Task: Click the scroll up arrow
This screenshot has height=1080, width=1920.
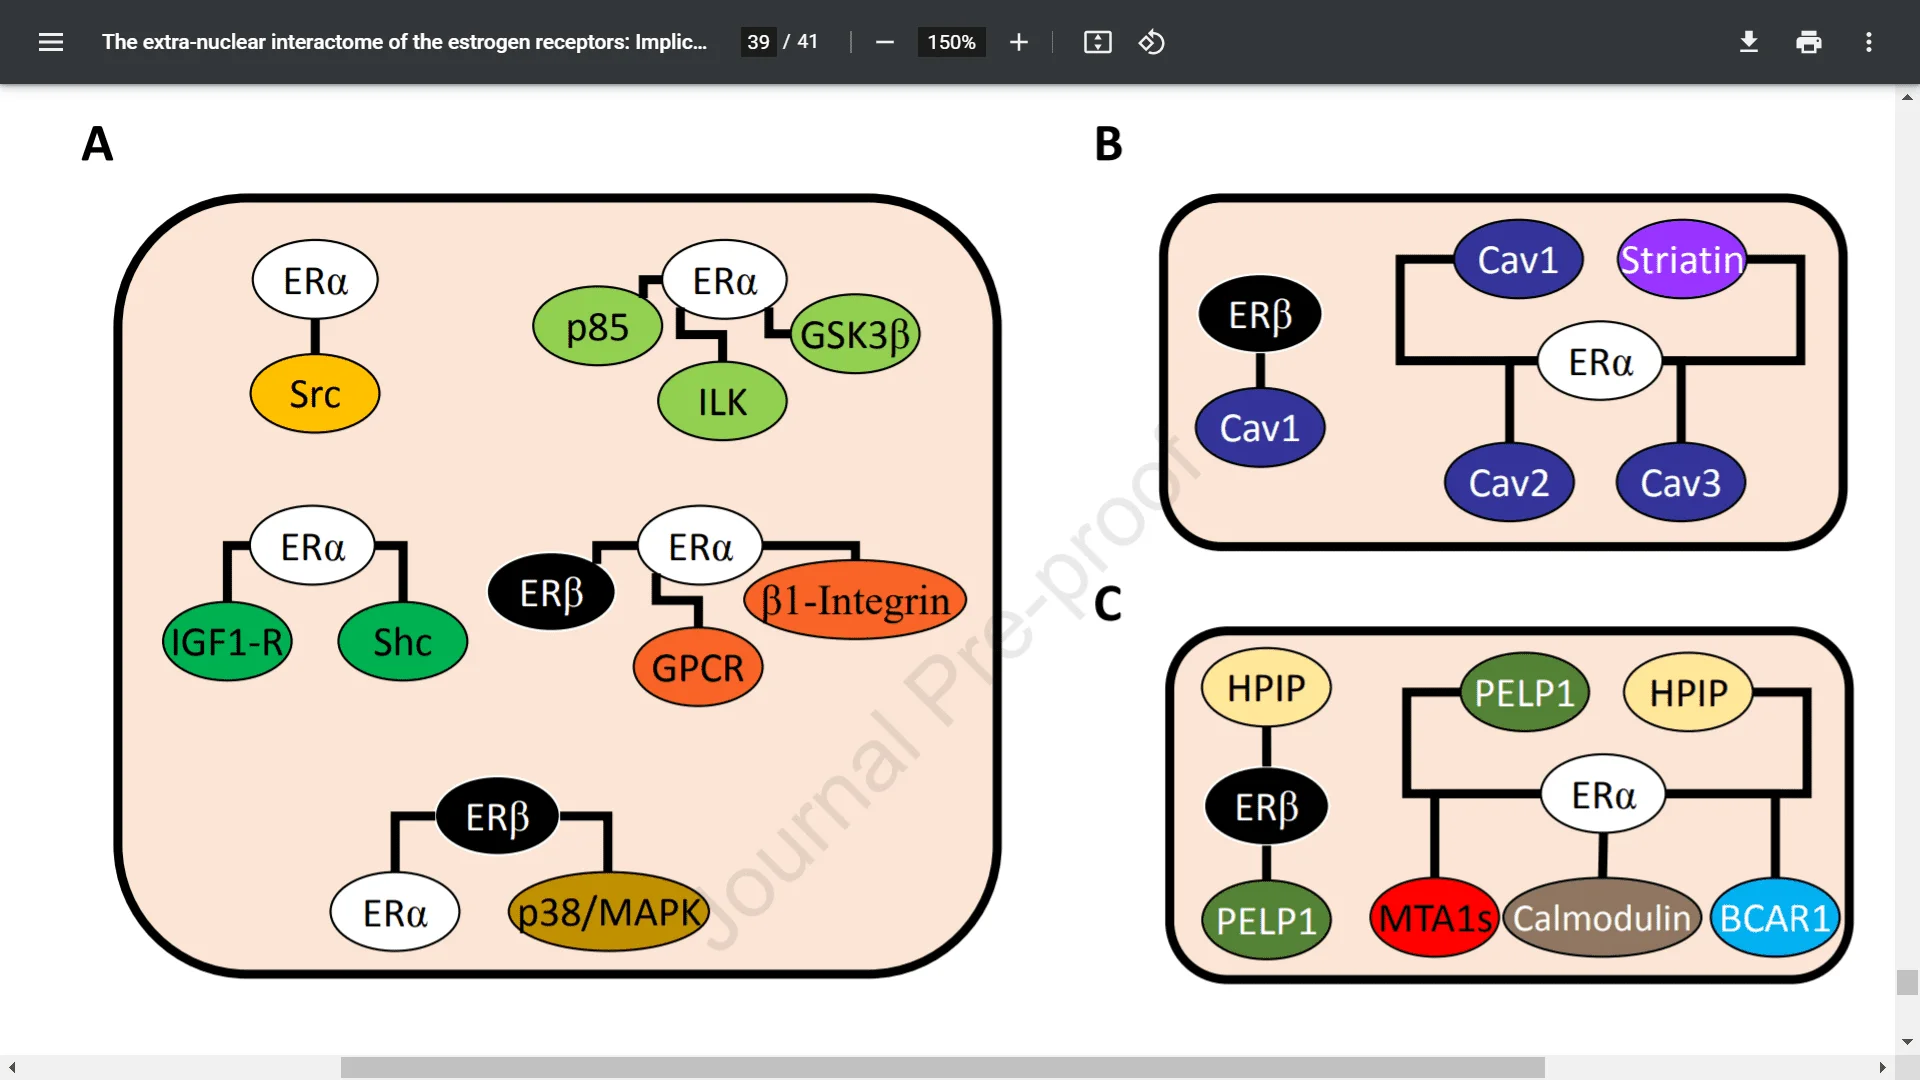Action: pos(1907,97)
